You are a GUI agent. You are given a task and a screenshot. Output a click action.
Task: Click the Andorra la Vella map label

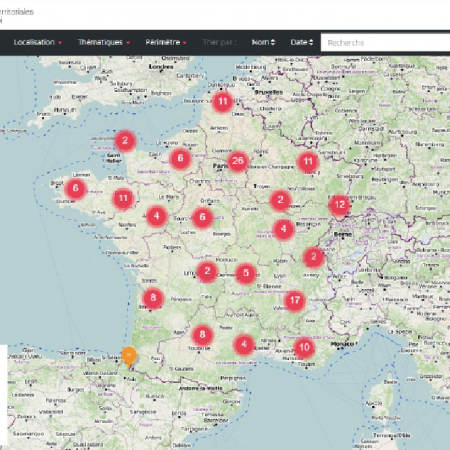[x=200, y=388]
